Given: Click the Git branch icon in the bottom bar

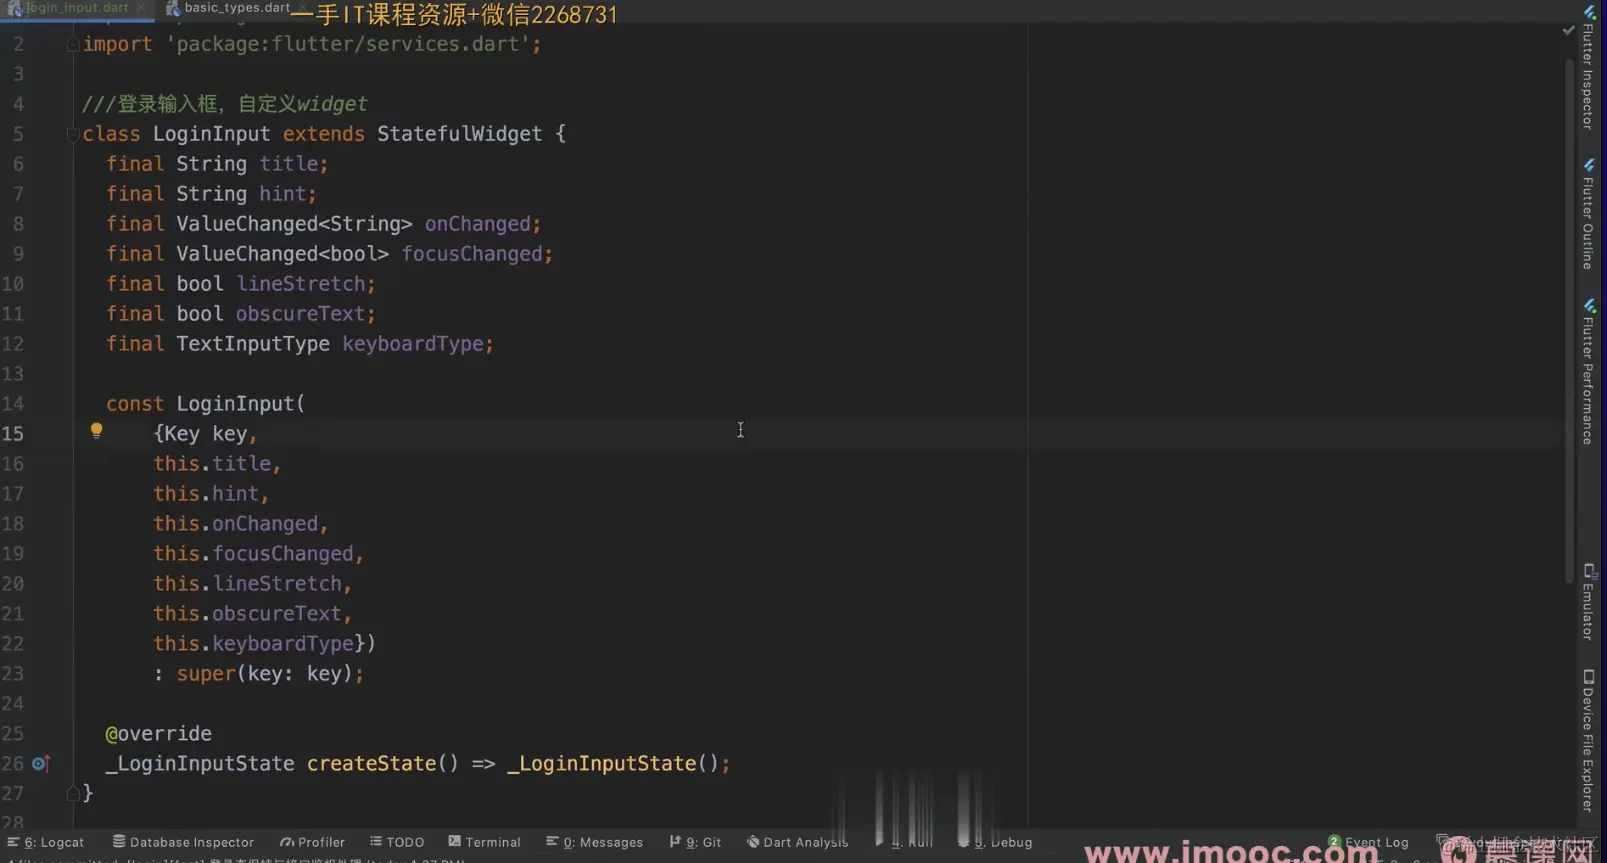Looking at the screenshot, I should pos(675,842).
